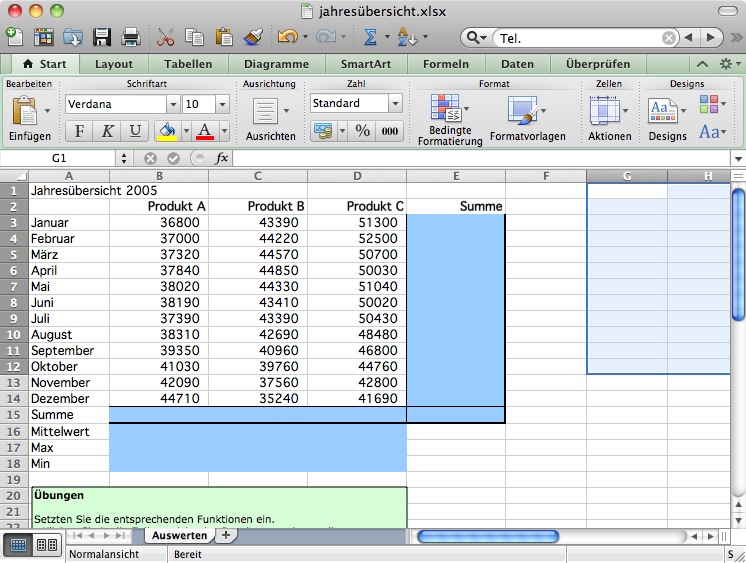This screenshot has width=746, height=563.
Task: Click the Format Painter brush icon
Action: (x=253, y=37)
